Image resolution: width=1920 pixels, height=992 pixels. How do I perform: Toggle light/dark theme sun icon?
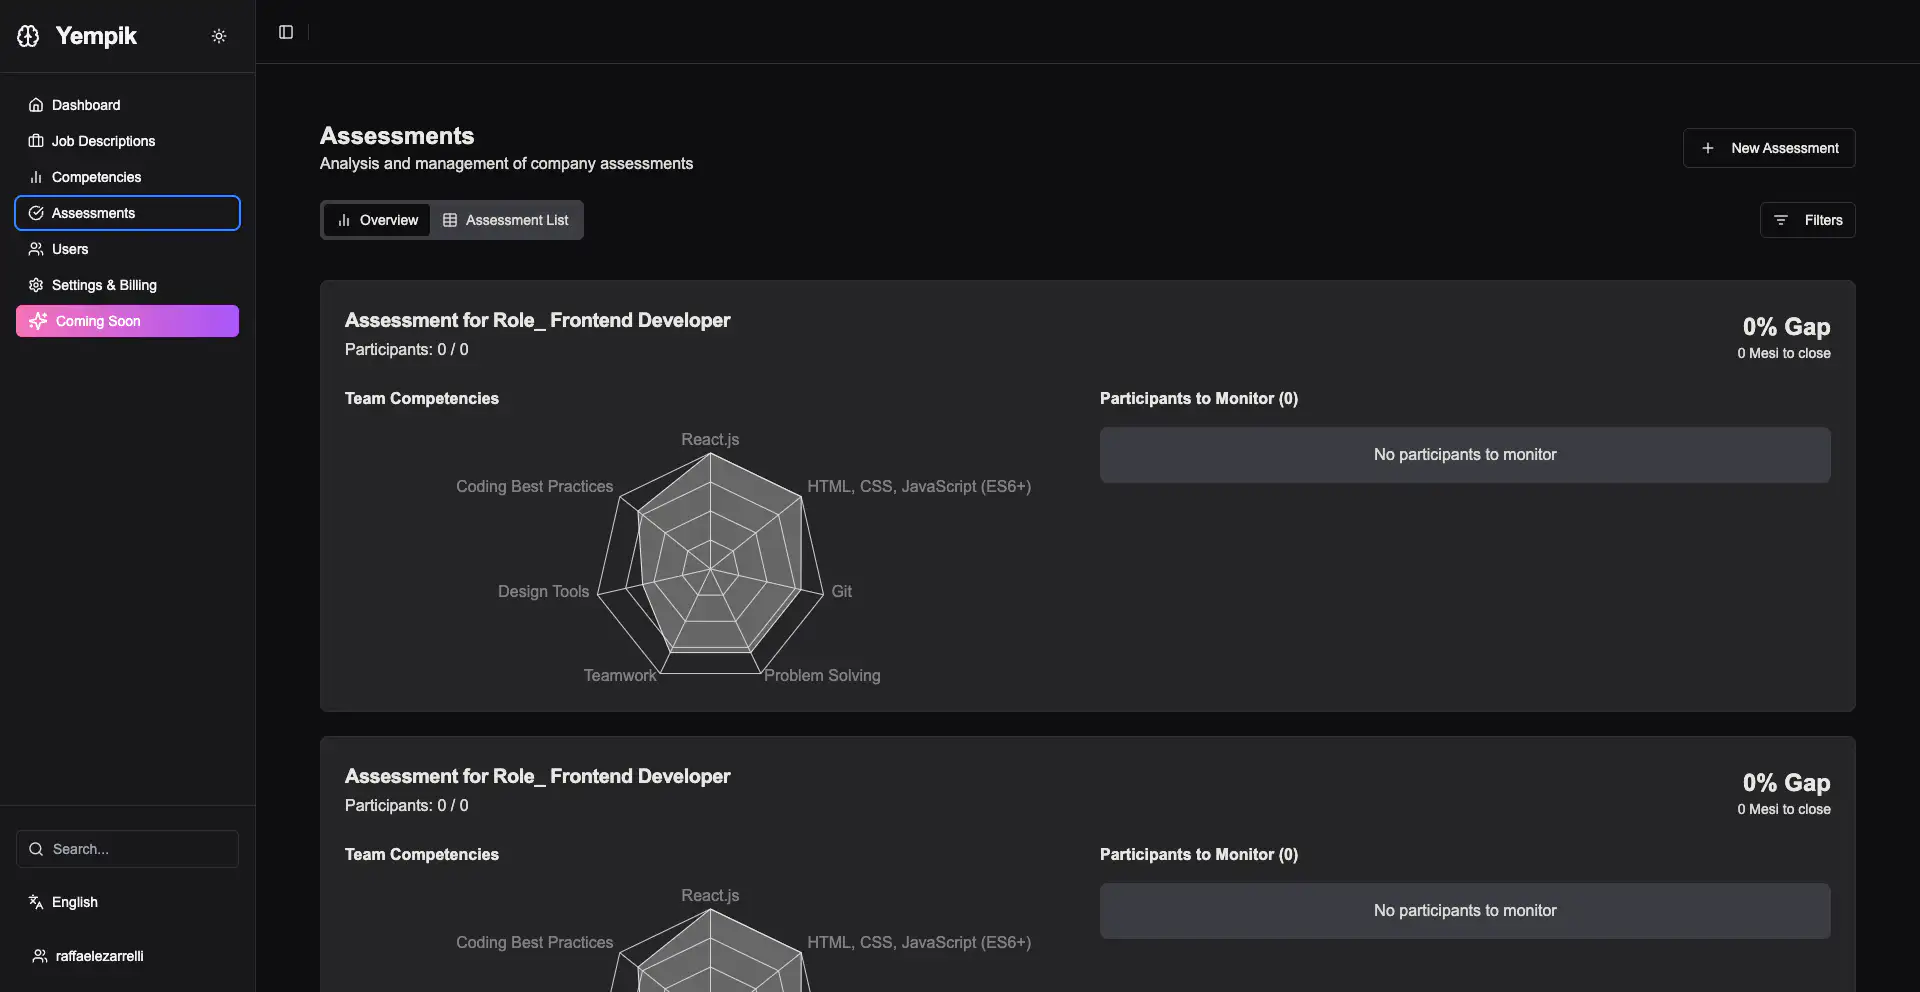(x=219, y=36)
